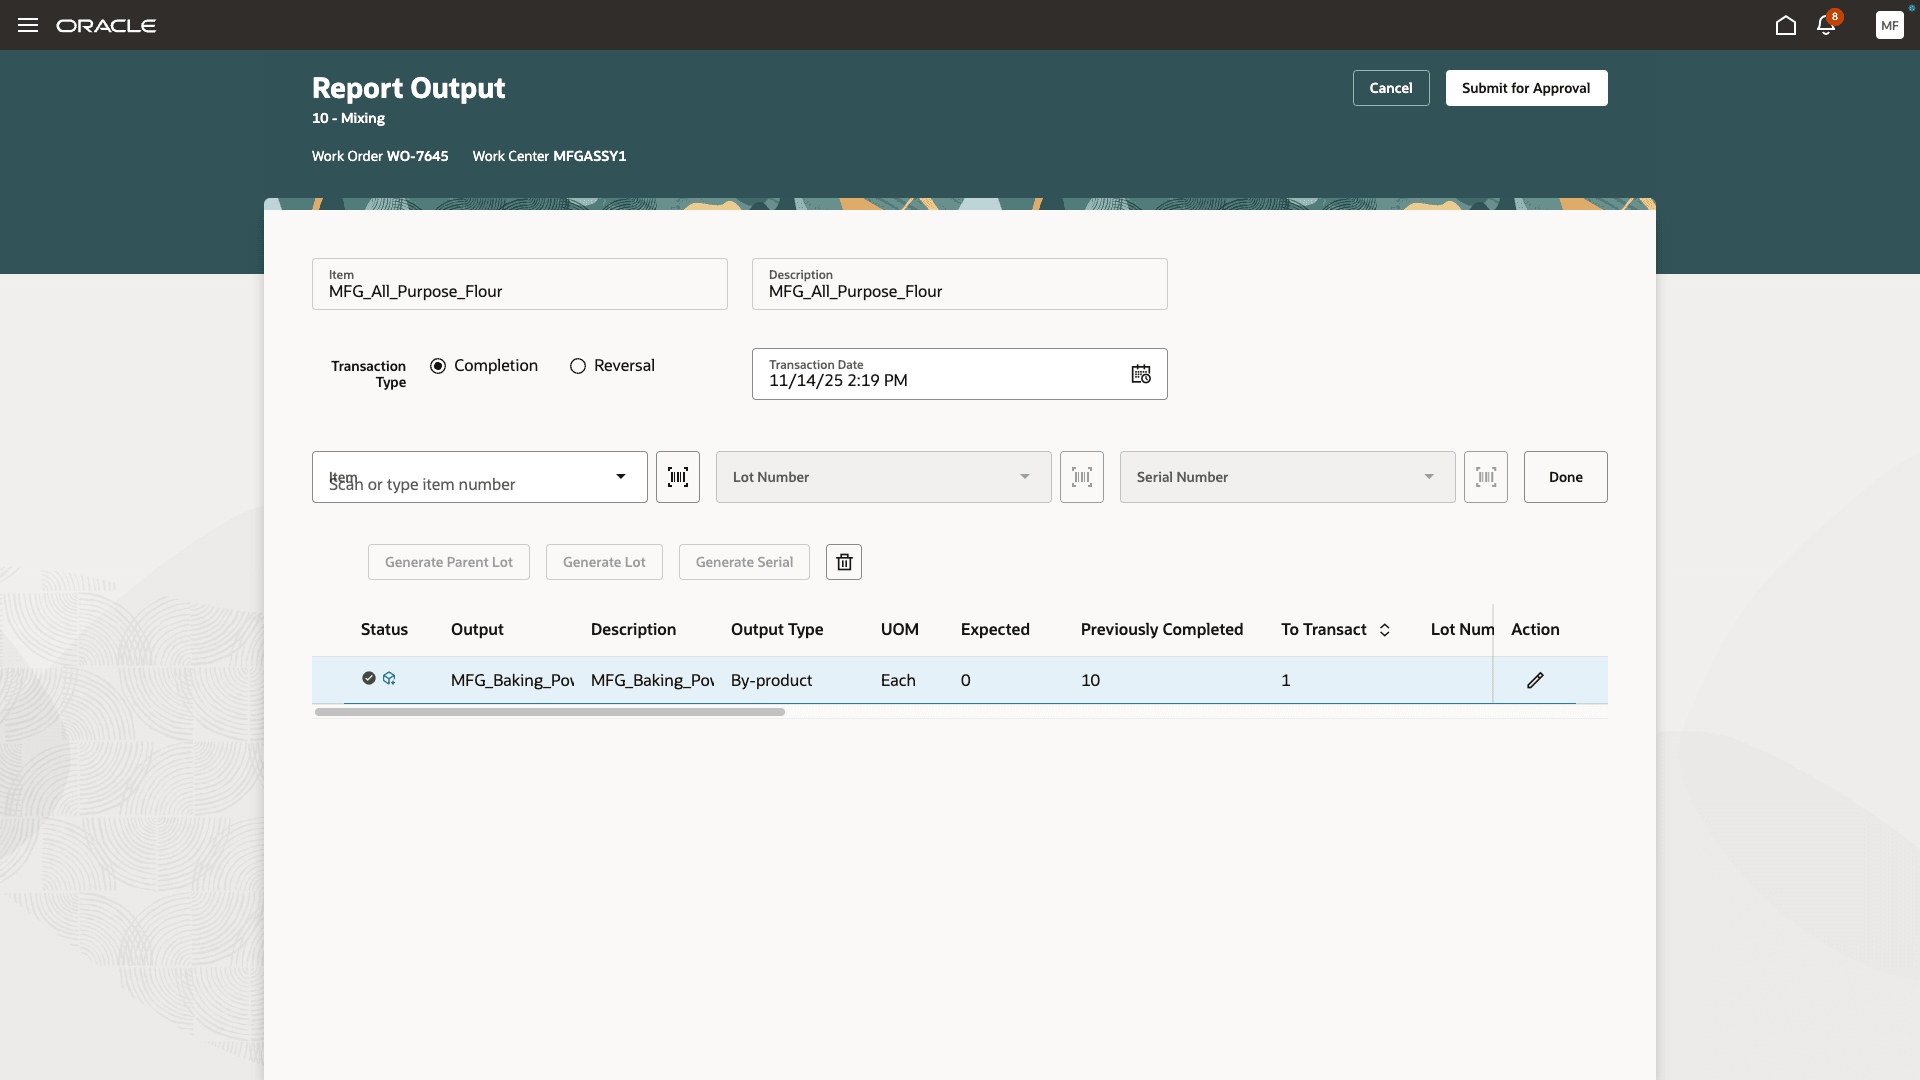Click the Output Type column header
This screenshot has width=1920, height=1080.
coord(777,629)
